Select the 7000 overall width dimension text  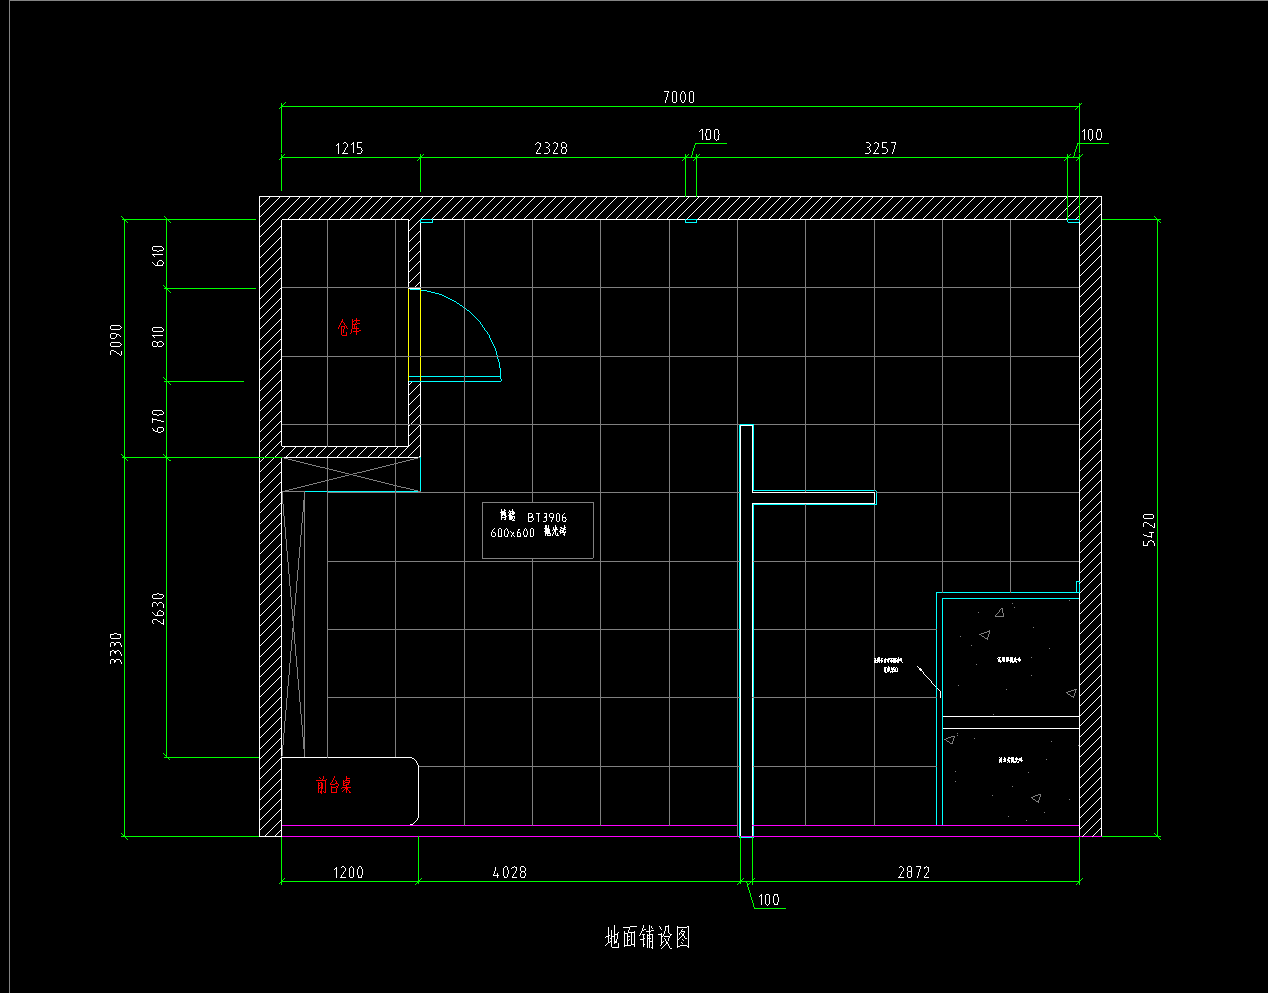(678, 97)
